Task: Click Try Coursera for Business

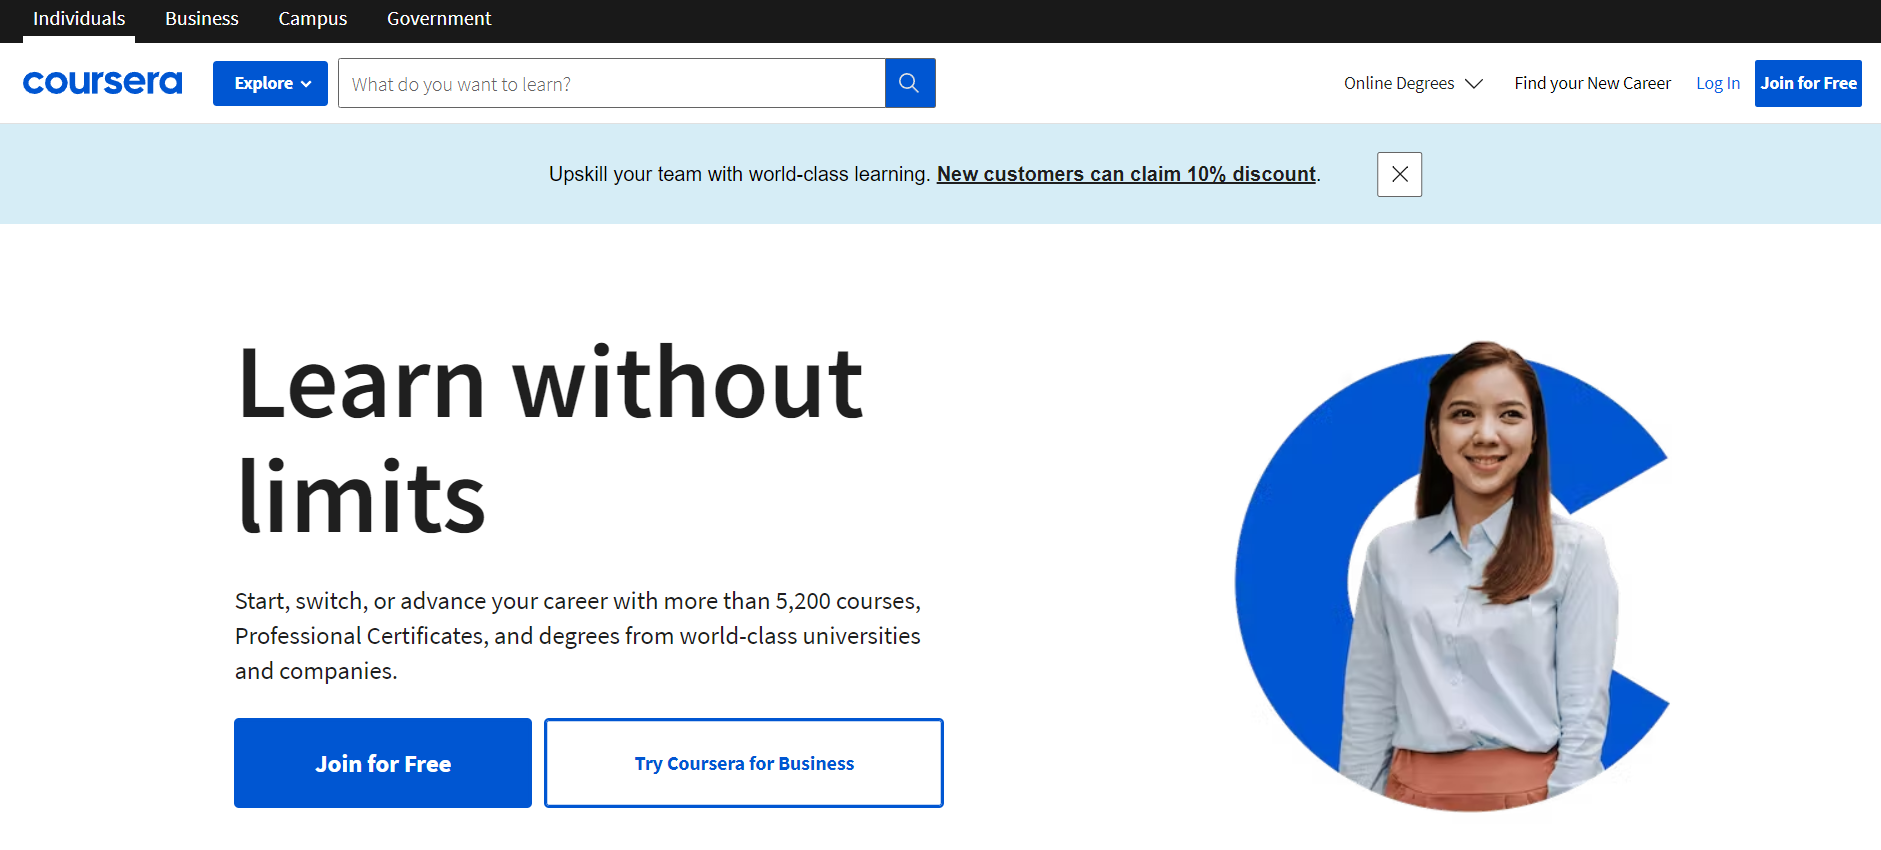Action: pyautogui.click(x=744, y=763)
